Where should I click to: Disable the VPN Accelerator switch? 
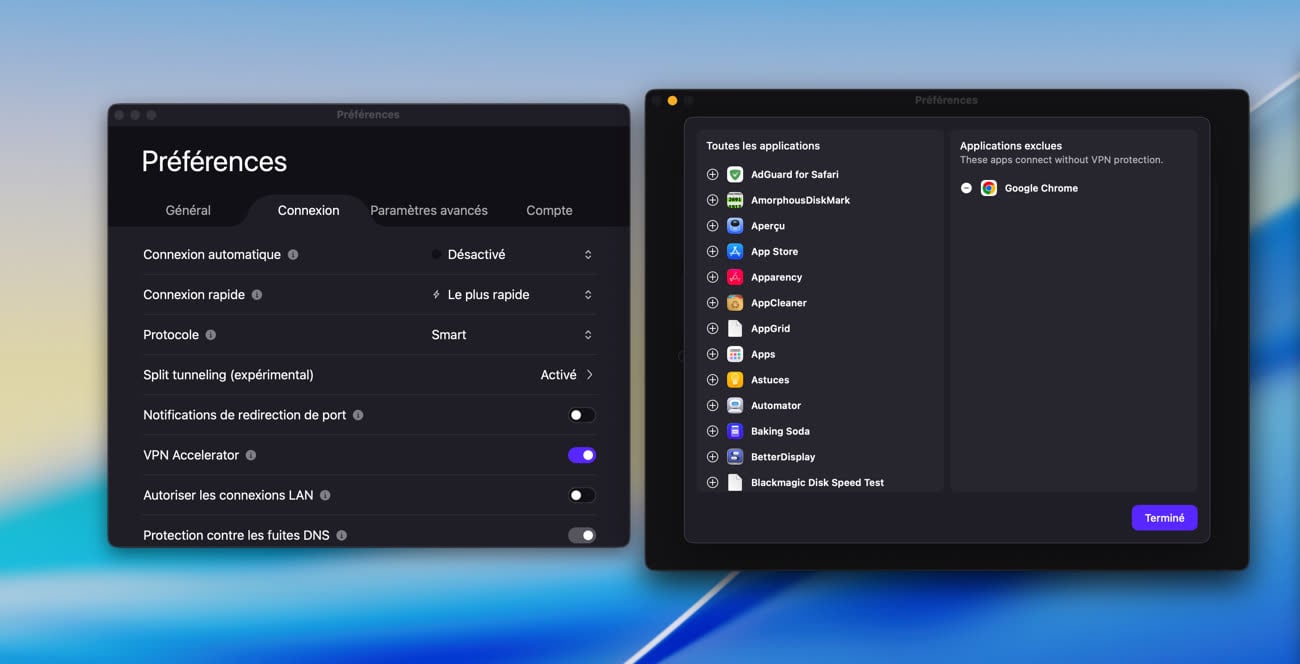tap(581, 455)
